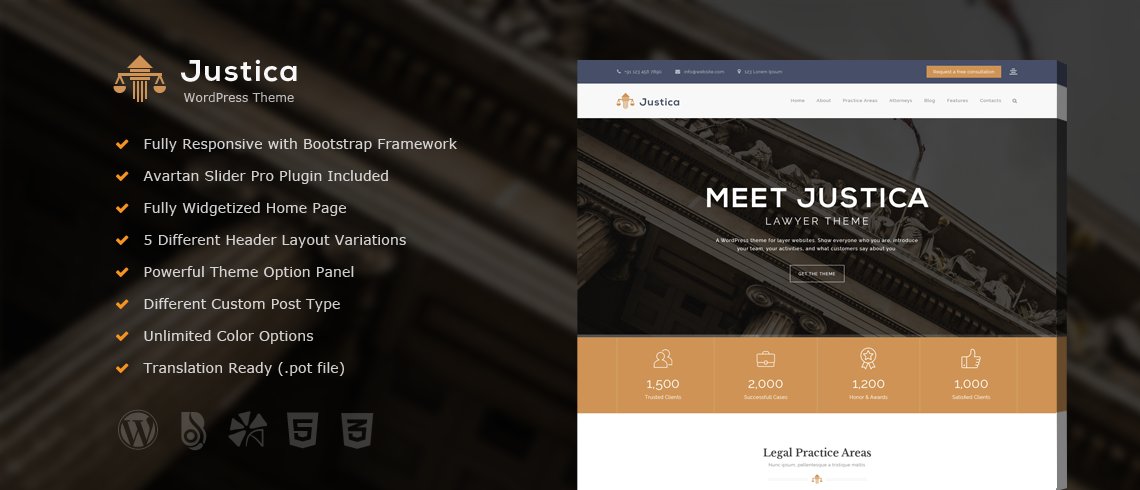The width and height of the screenshot is (1140, 490).
Task: Click small pillar icon under Legal Practice Areas
Action: [817, 479]
